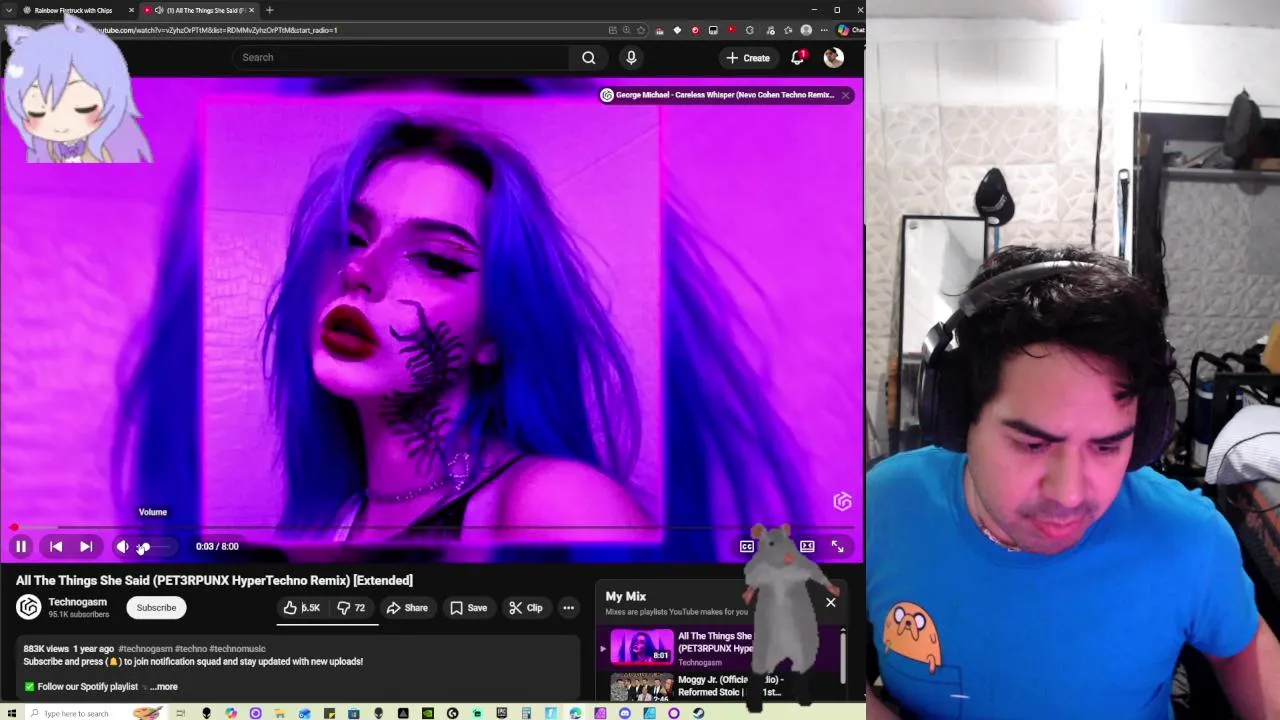Open the Technogasm channel avatar
The height and width of the screenshot is (720, 1280).
click(29, 607)
